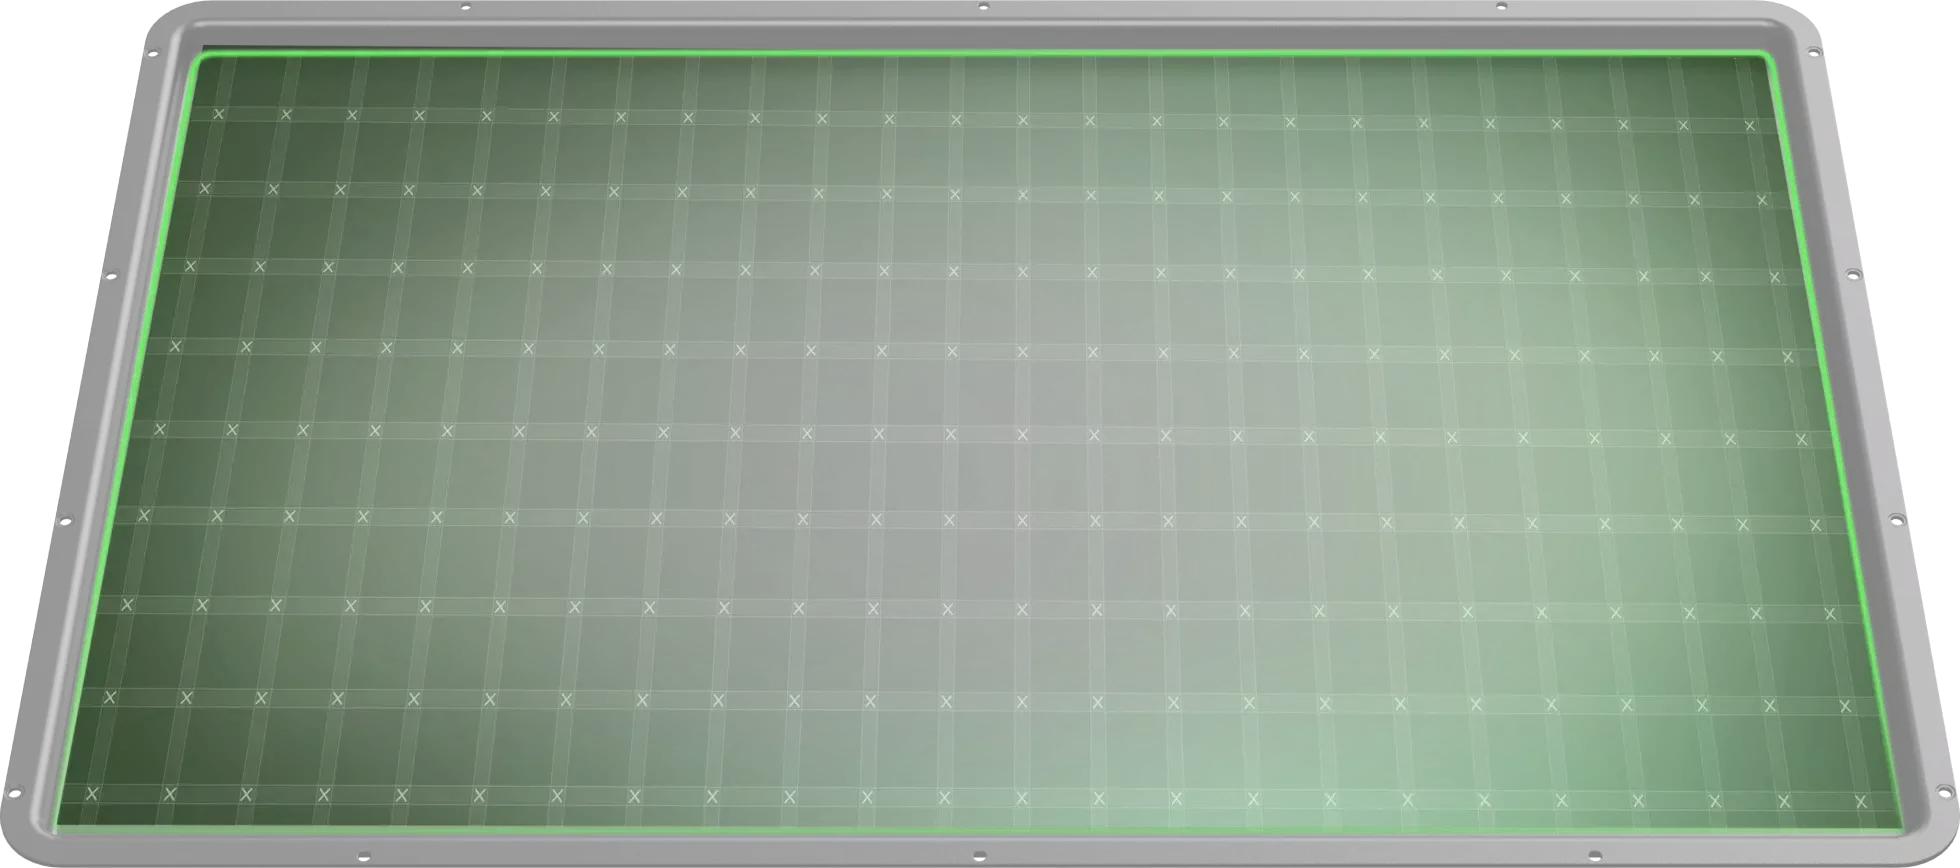This screenshot has width=1960, height=868.
Task: Select the top-right screw hole on the top frame edge
Action: 1501,7
